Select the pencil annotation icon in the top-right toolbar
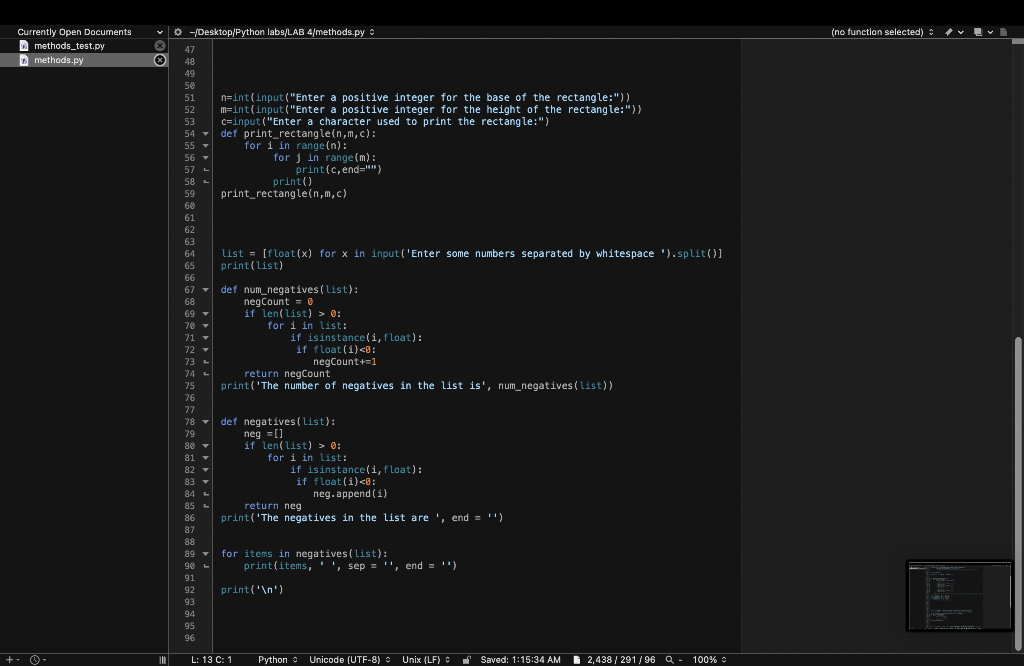The image size is (1024, 666). point(948,31)
